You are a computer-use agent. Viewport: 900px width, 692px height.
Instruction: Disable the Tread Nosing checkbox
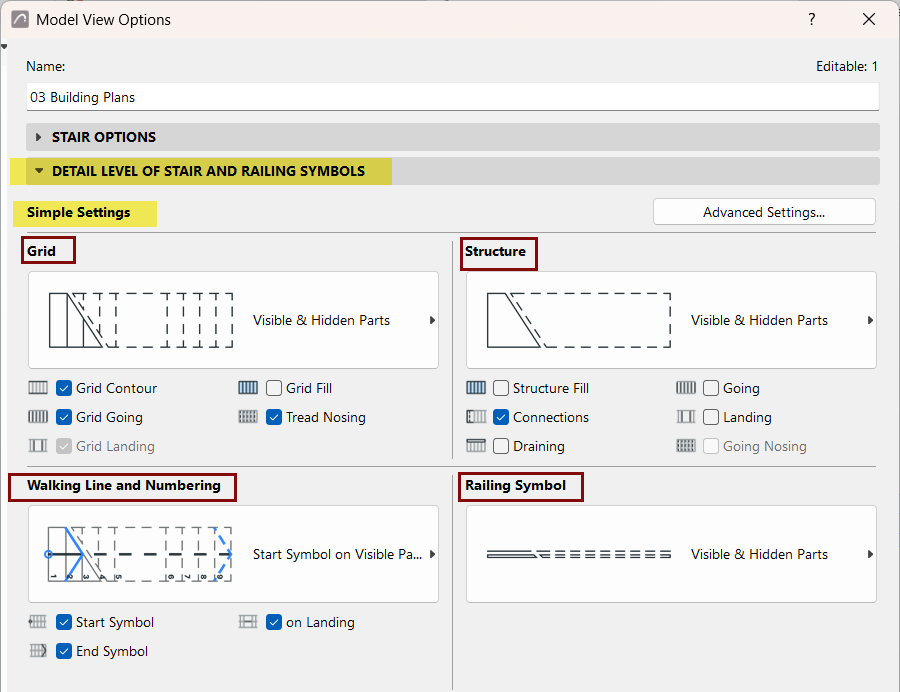pos(274,417)
